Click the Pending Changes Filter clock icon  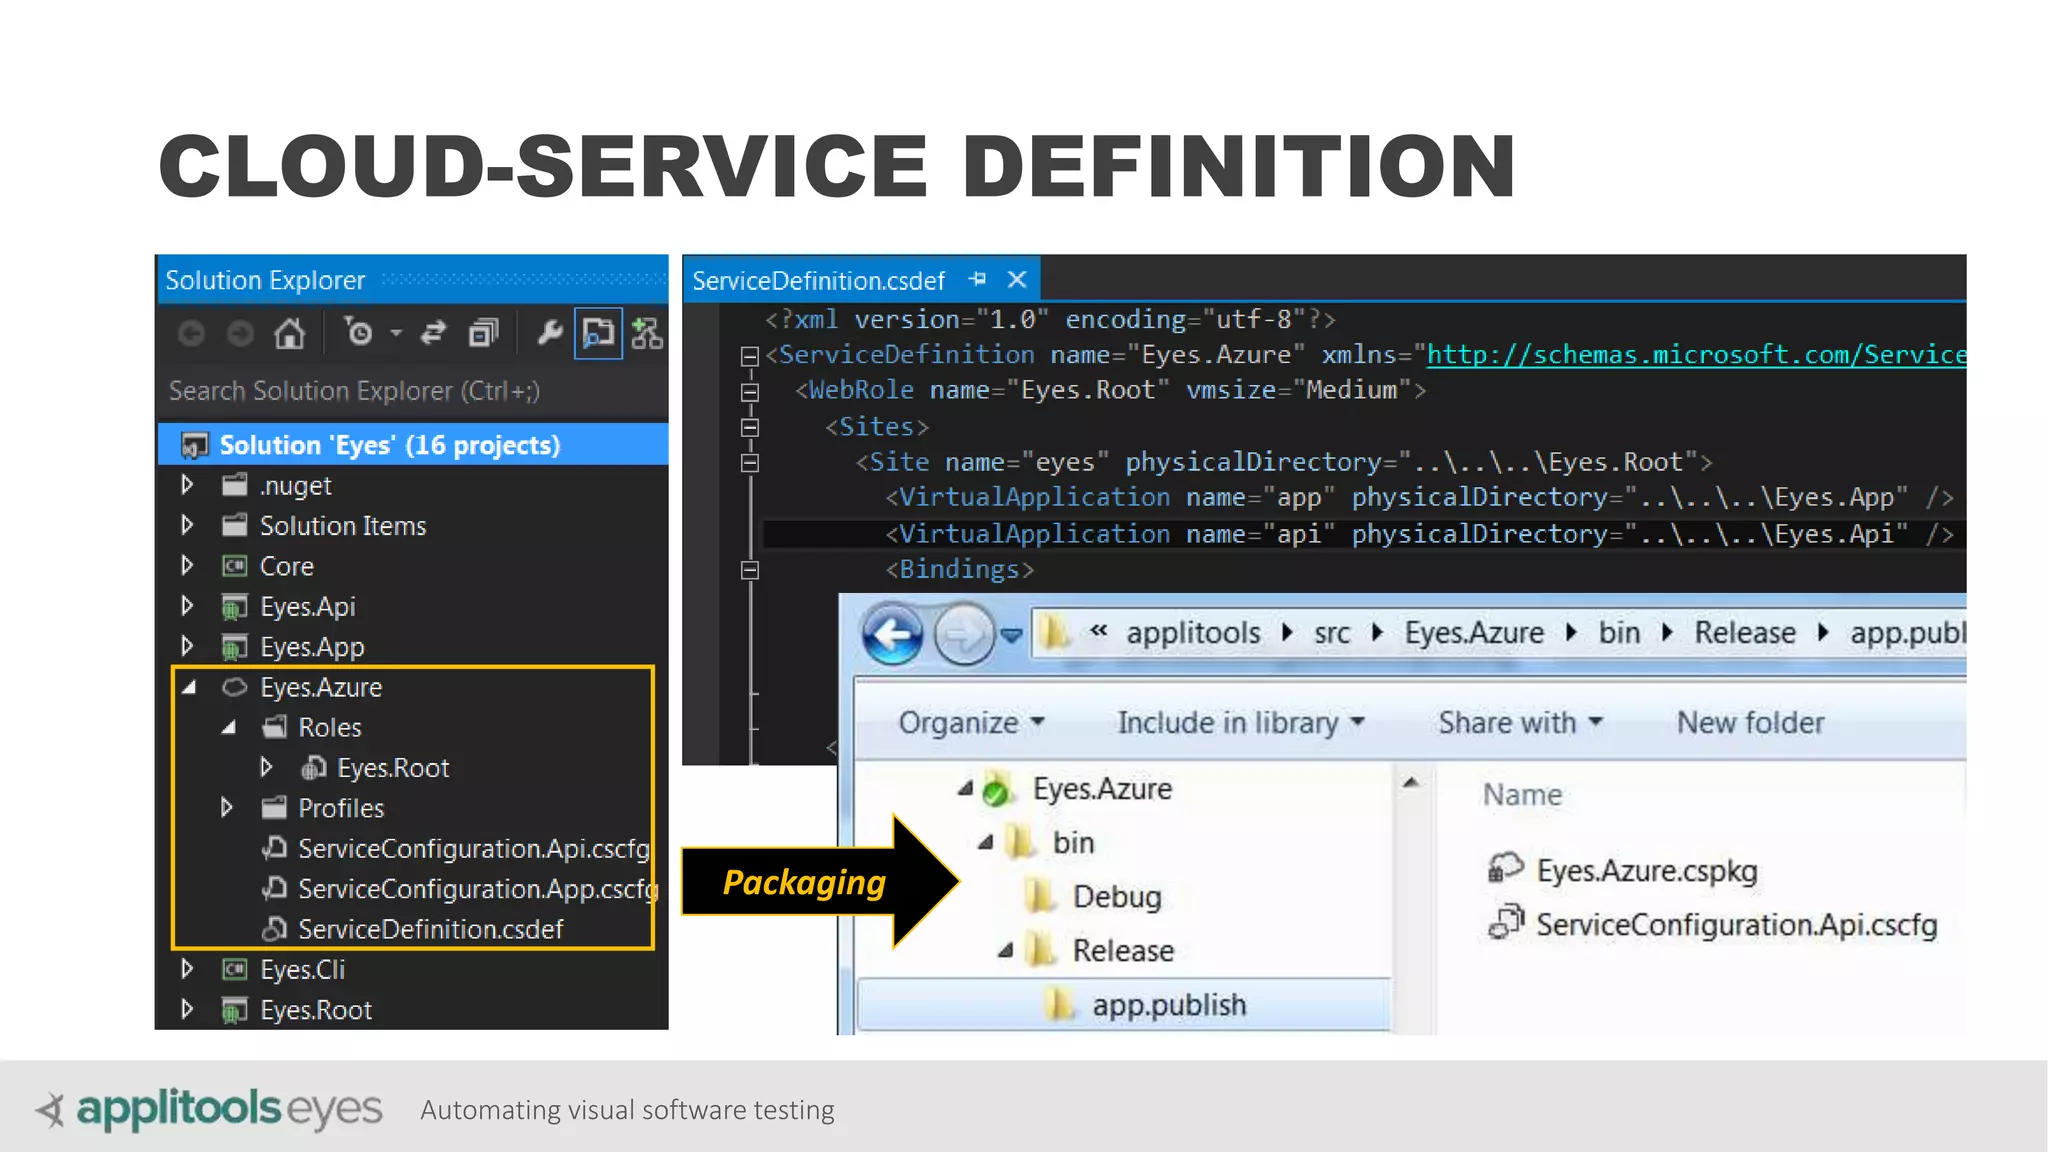click(358, 332)
